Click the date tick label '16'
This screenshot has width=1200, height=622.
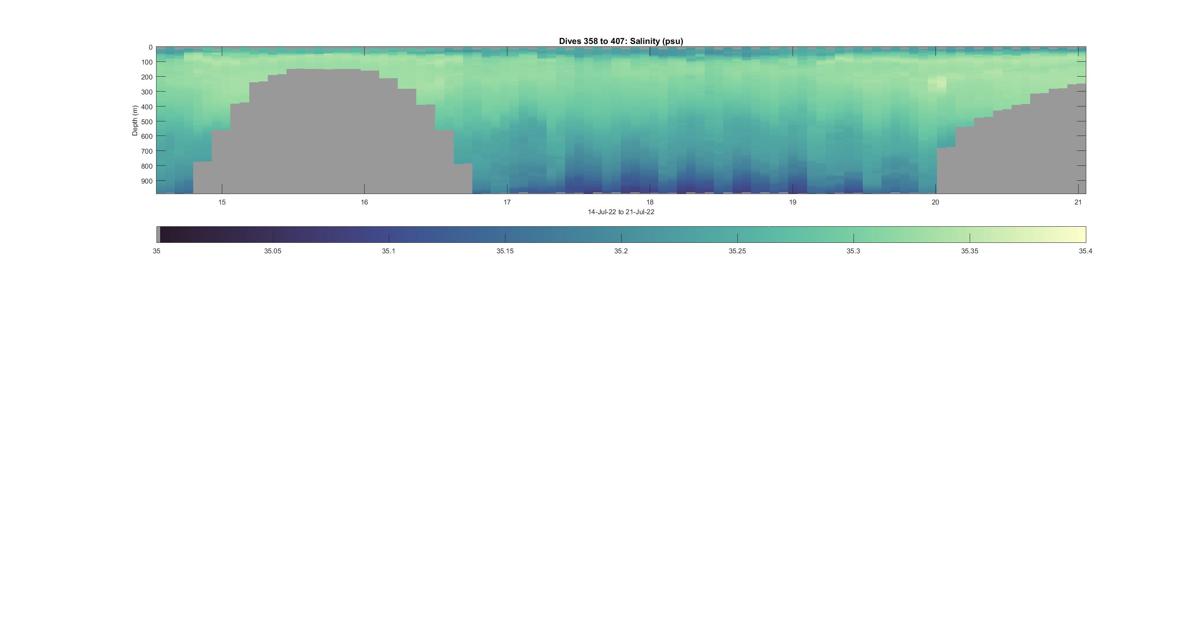[364, 202]
